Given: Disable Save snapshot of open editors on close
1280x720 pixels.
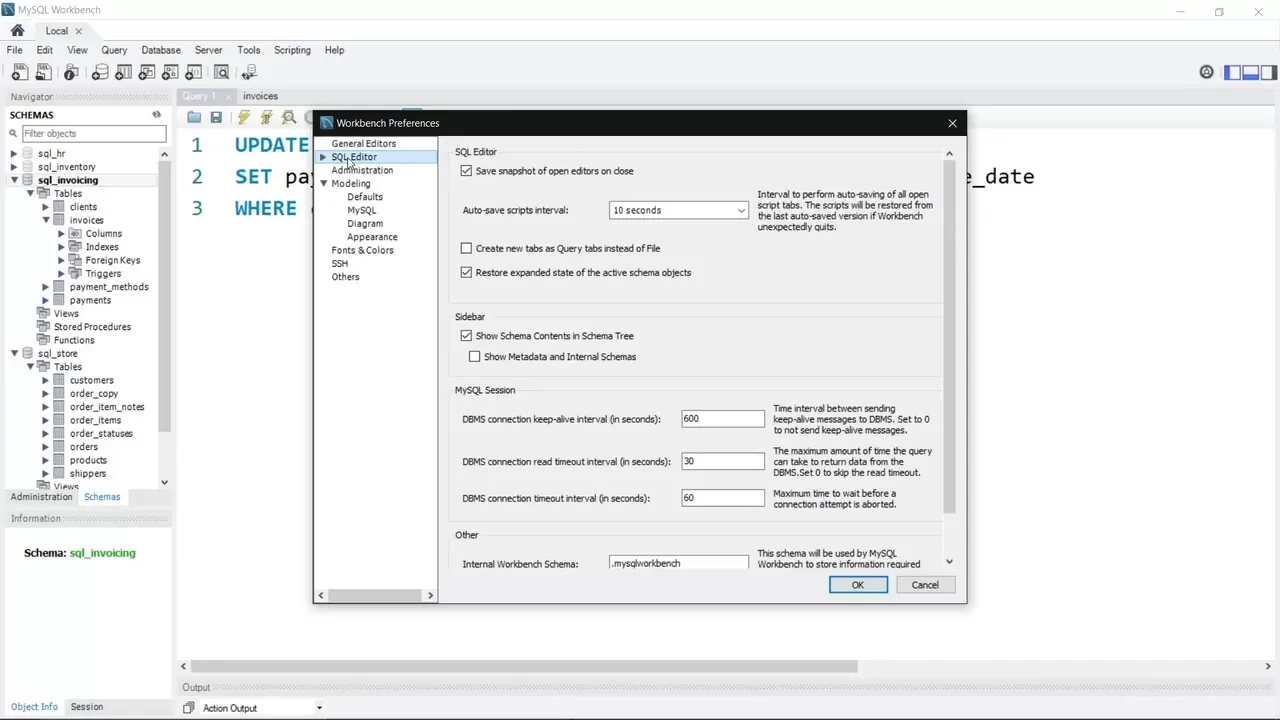Looking at the screenshot, I should [x=466, y=171].
